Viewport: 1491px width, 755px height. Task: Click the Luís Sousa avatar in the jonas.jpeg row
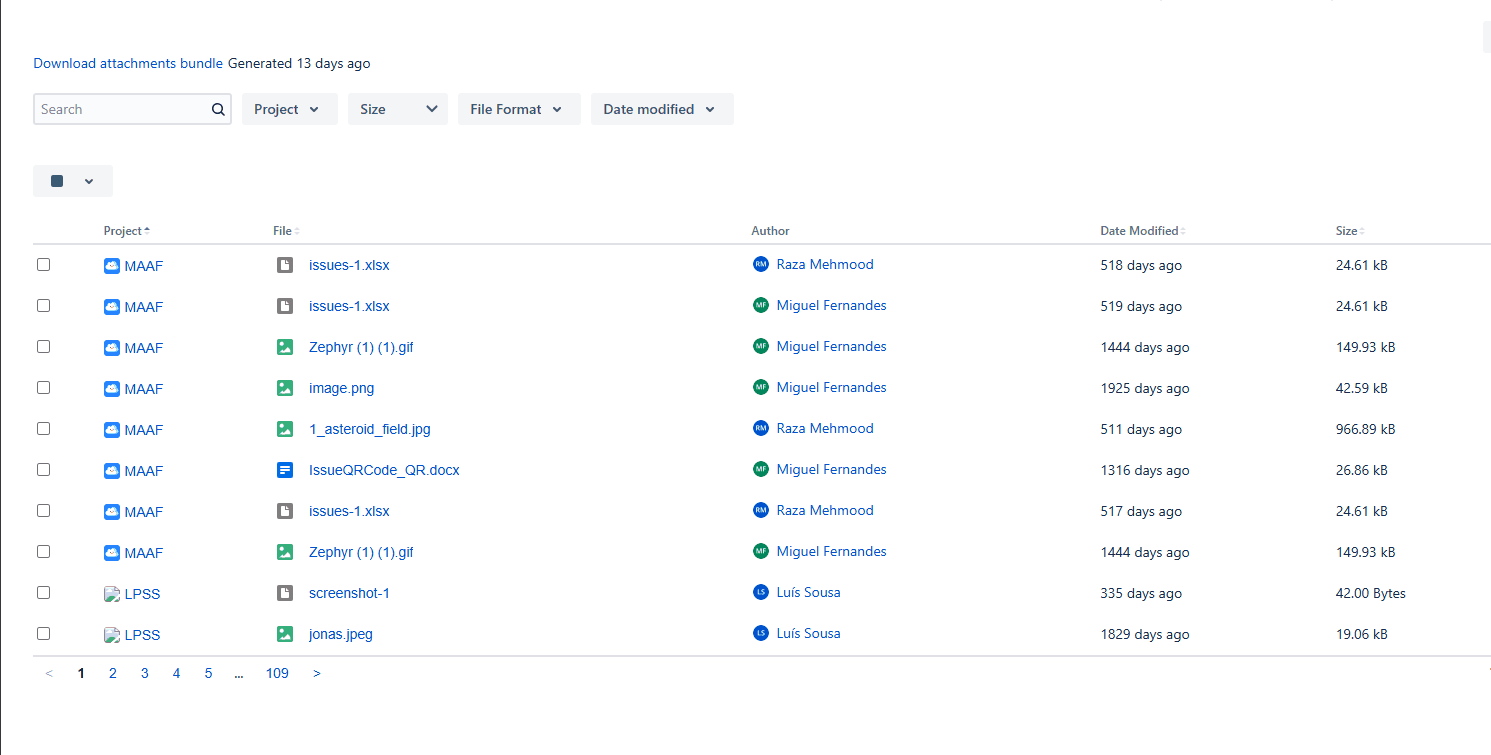click(761, 633)
